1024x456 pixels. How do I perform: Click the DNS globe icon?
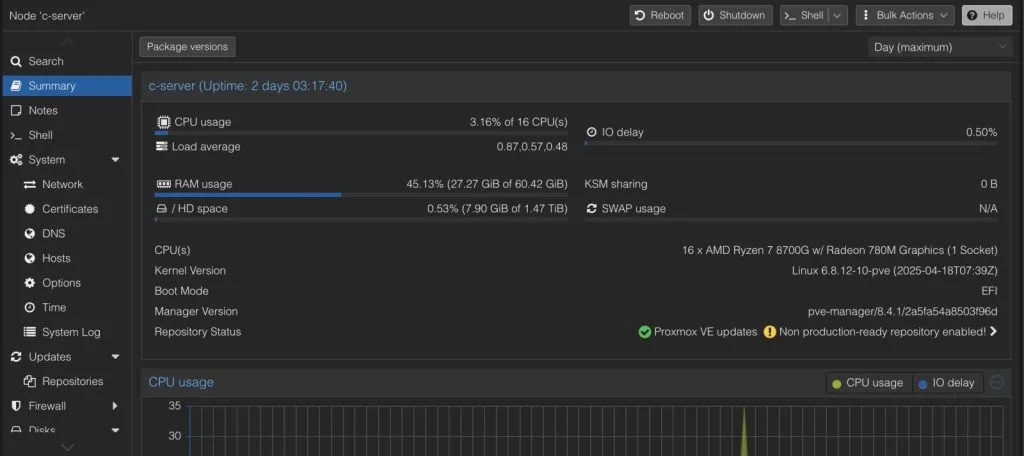[x=30, y=234]
